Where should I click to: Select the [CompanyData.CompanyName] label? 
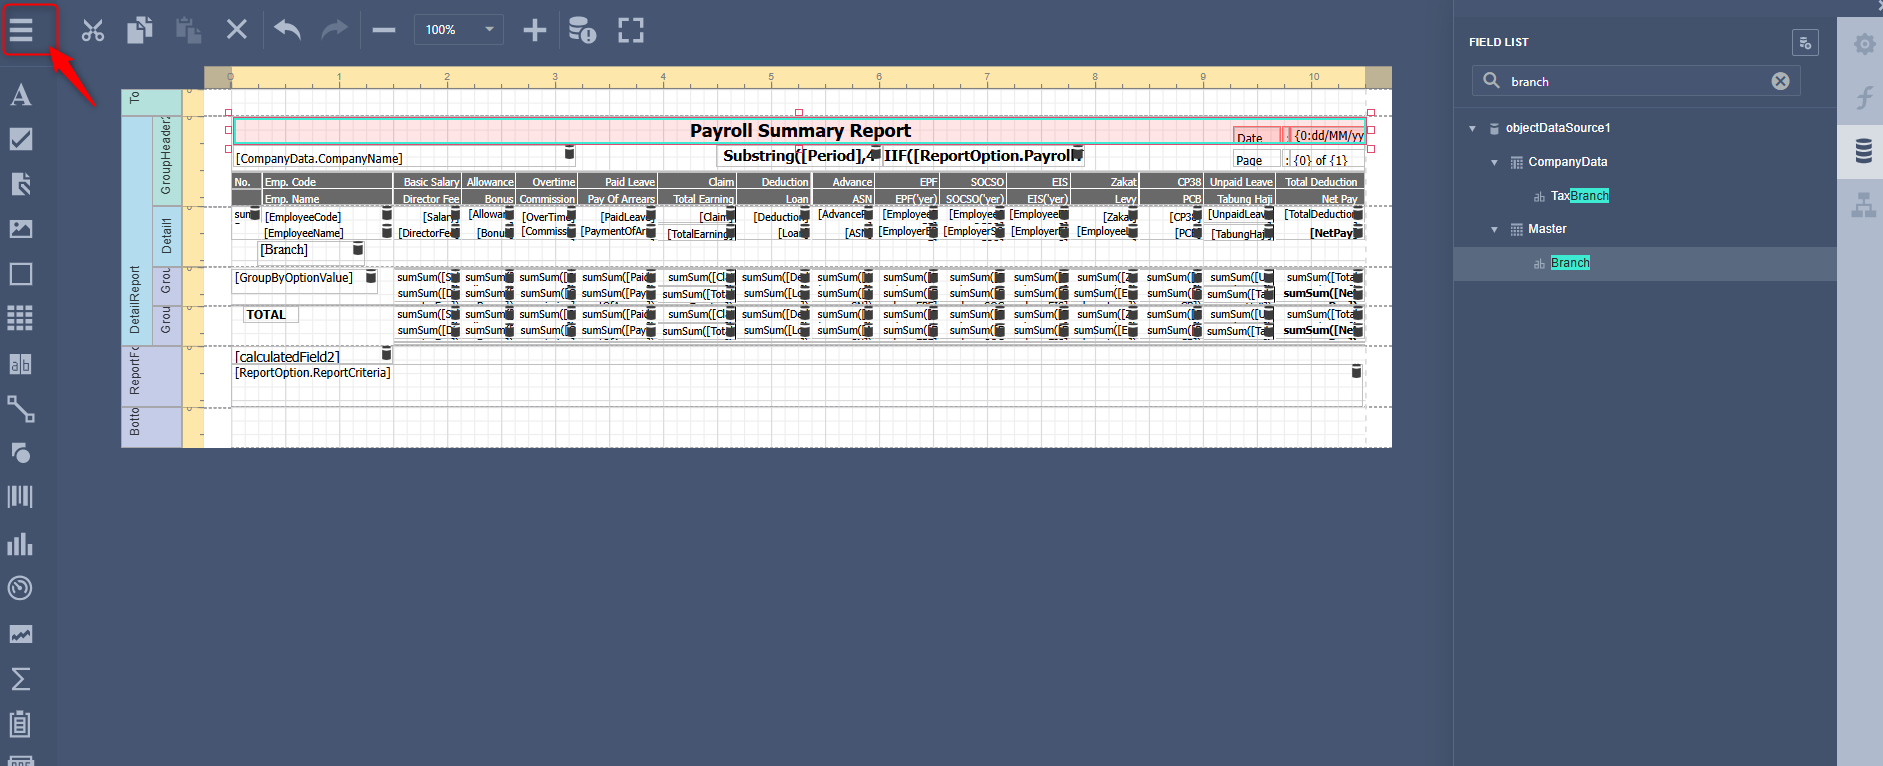pyautogui.click(x=403, y=158)
